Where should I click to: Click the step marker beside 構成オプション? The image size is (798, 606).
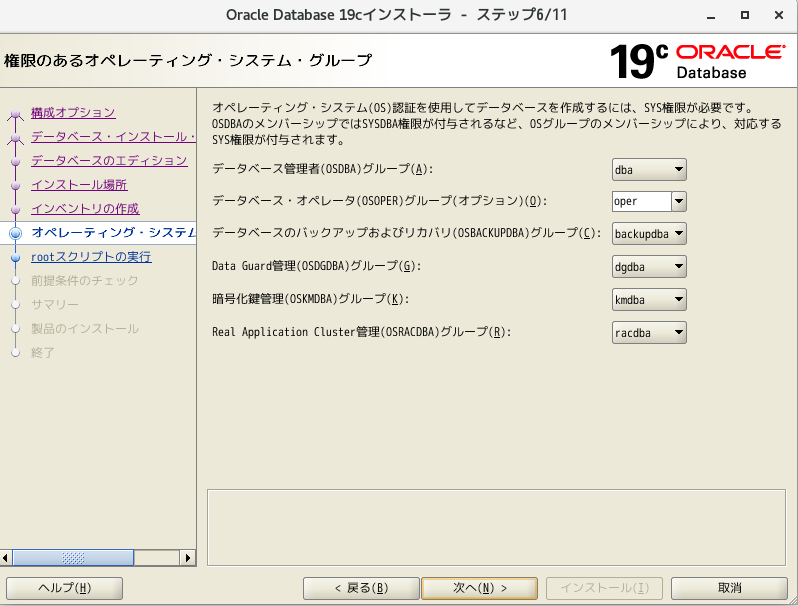(x=16, y=114)
